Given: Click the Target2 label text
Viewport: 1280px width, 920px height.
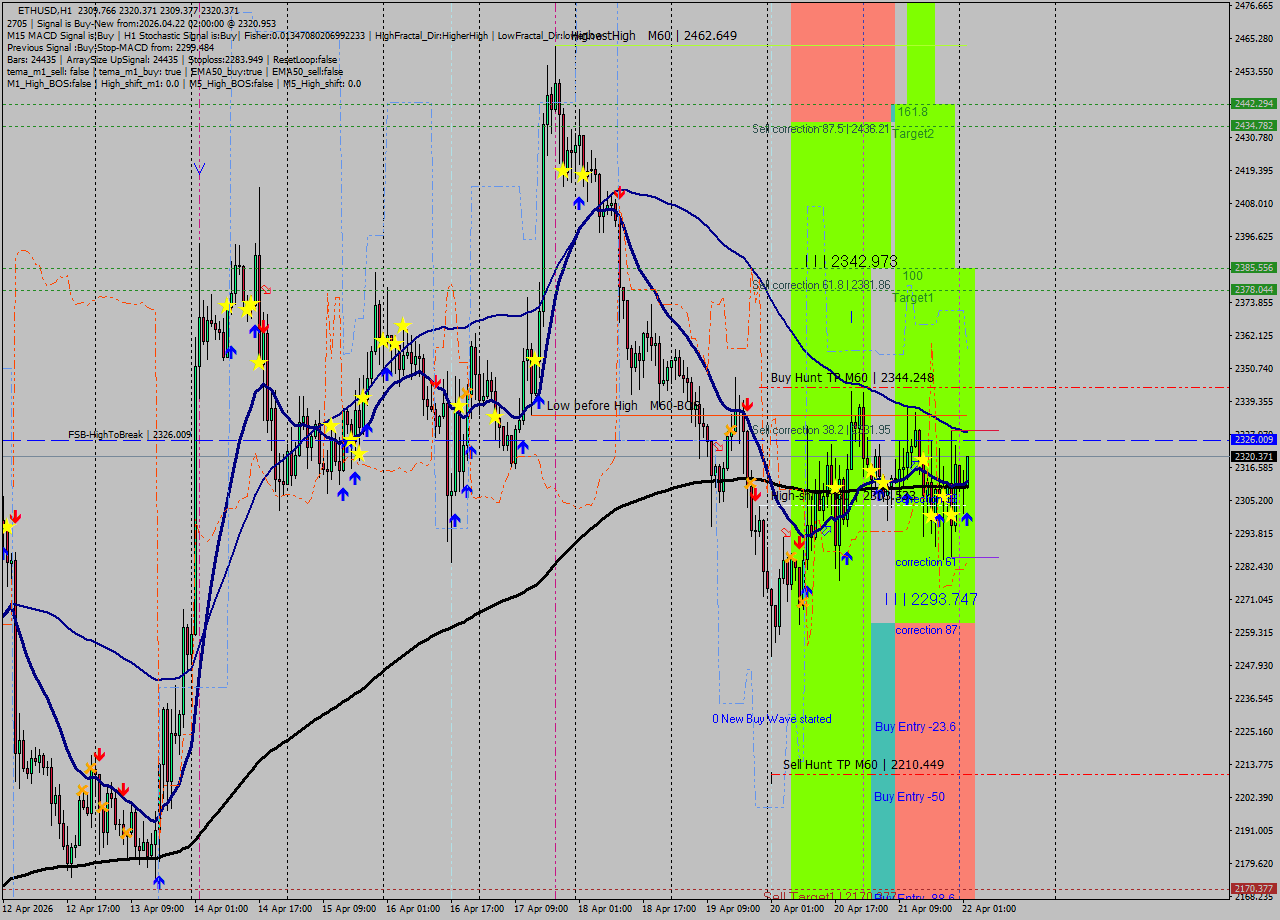Looking at the screenshot, I should click(x=913, y=133).
